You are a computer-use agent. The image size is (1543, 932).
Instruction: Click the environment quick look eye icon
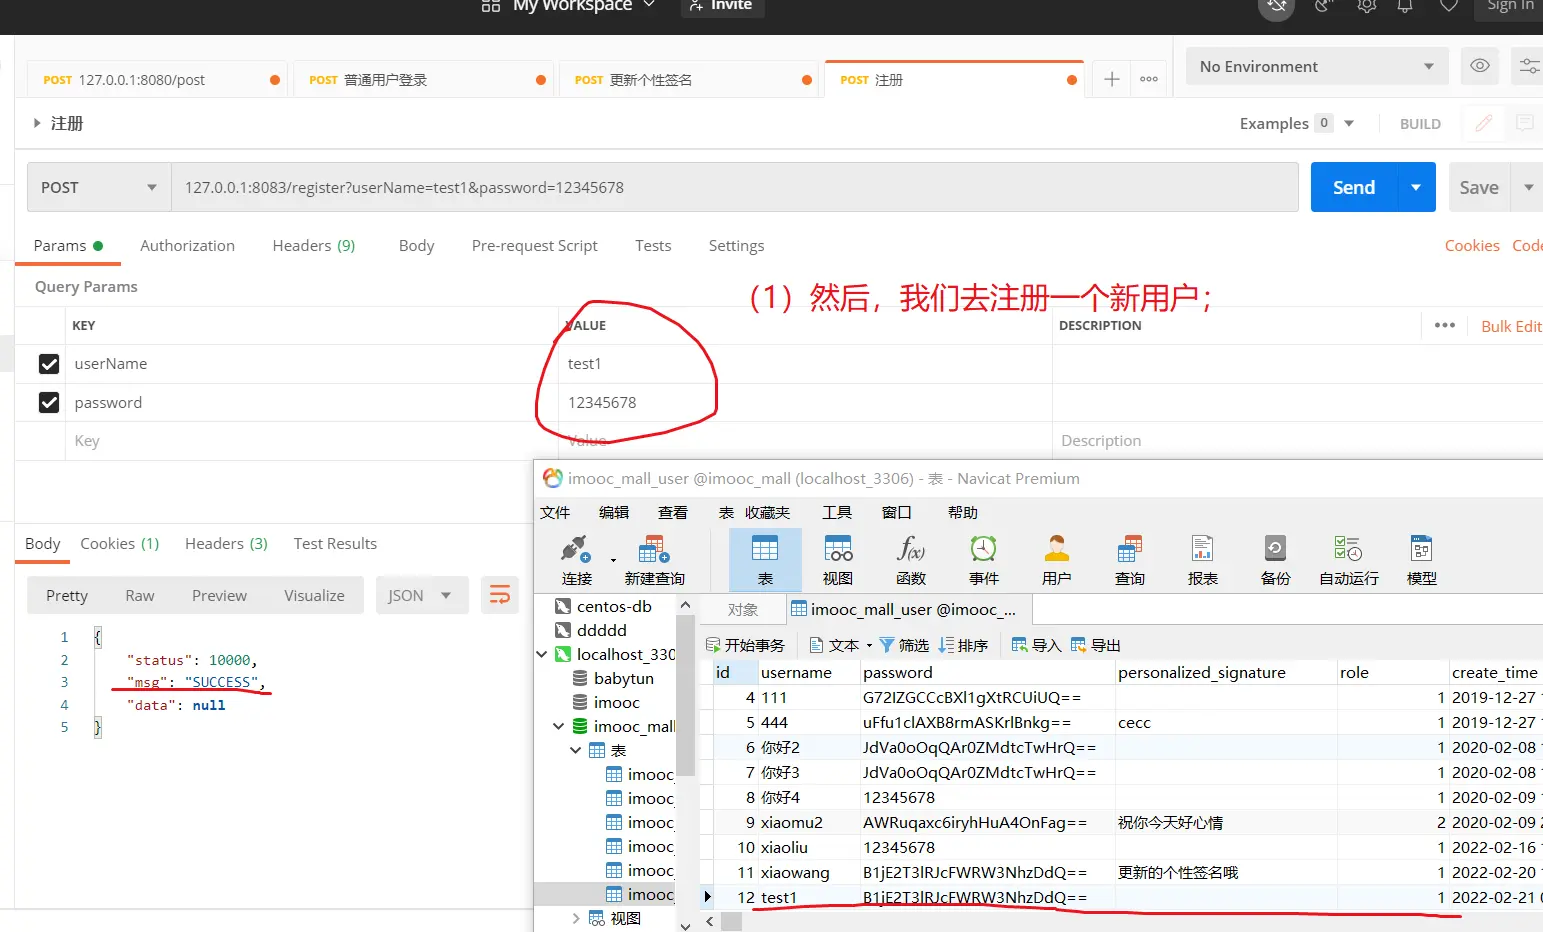pyautogui.click(x=1480, y=66)
